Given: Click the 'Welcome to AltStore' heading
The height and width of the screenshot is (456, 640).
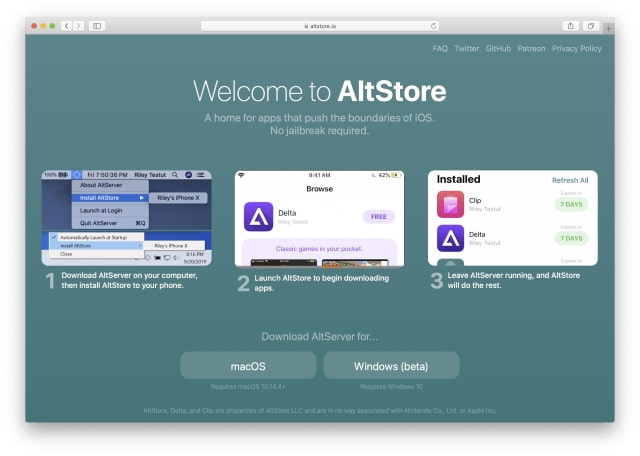Looking at the screenshot, I should pyautogui.click(x=320, y=91).
